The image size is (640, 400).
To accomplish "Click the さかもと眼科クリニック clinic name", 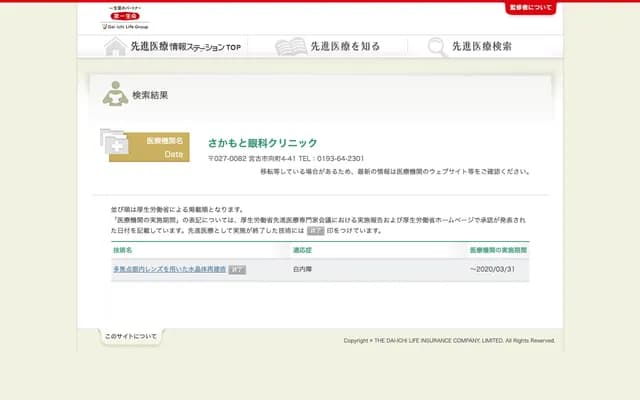I will pos(262,143).
